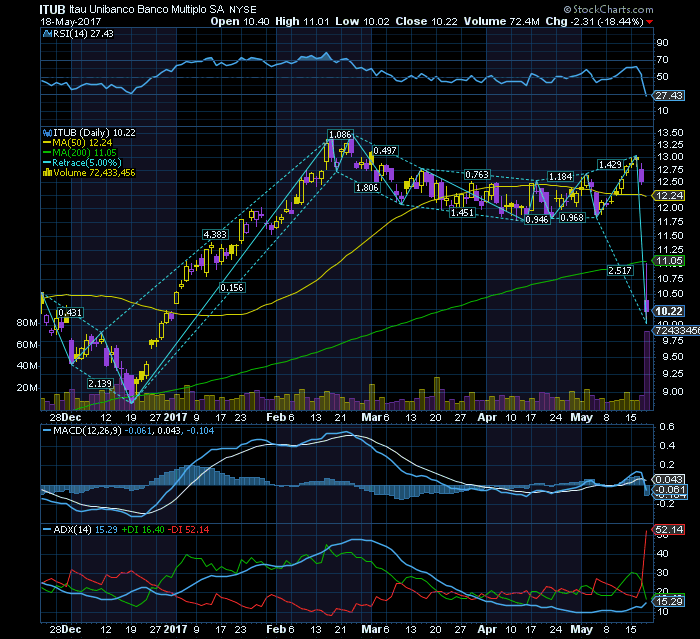Click the date 18-May-2017
This screenshot has width=700, height=639.
coord(71,21)
